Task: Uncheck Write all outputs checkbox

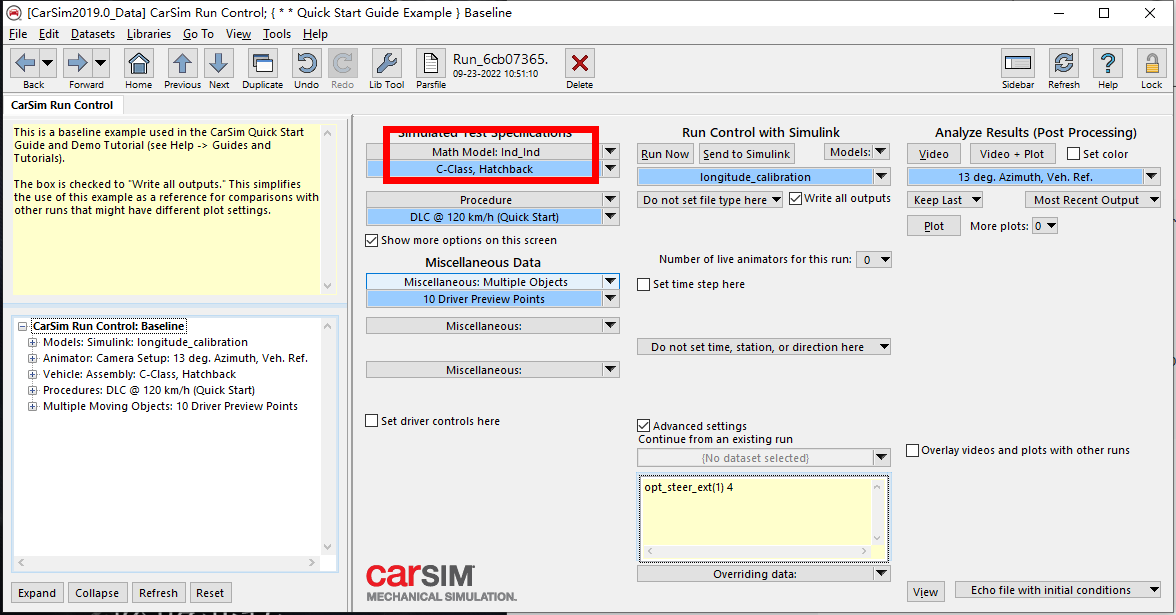Action: (x=795, y=198)
